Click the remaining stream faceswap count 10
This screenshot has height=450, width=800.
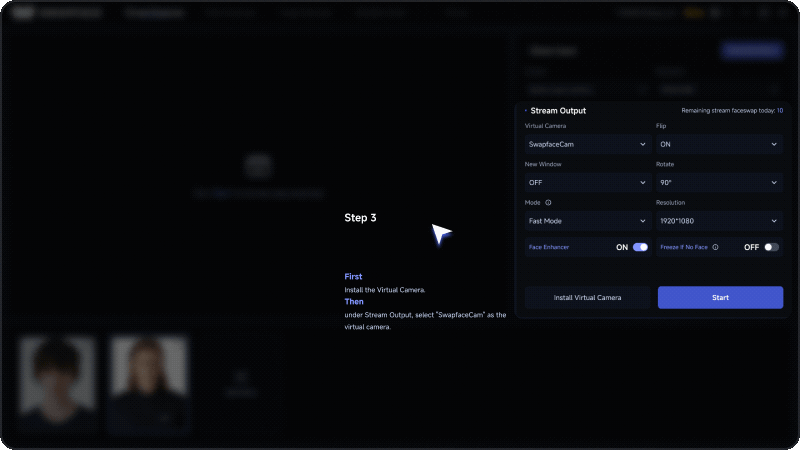(x=780, y=111)
